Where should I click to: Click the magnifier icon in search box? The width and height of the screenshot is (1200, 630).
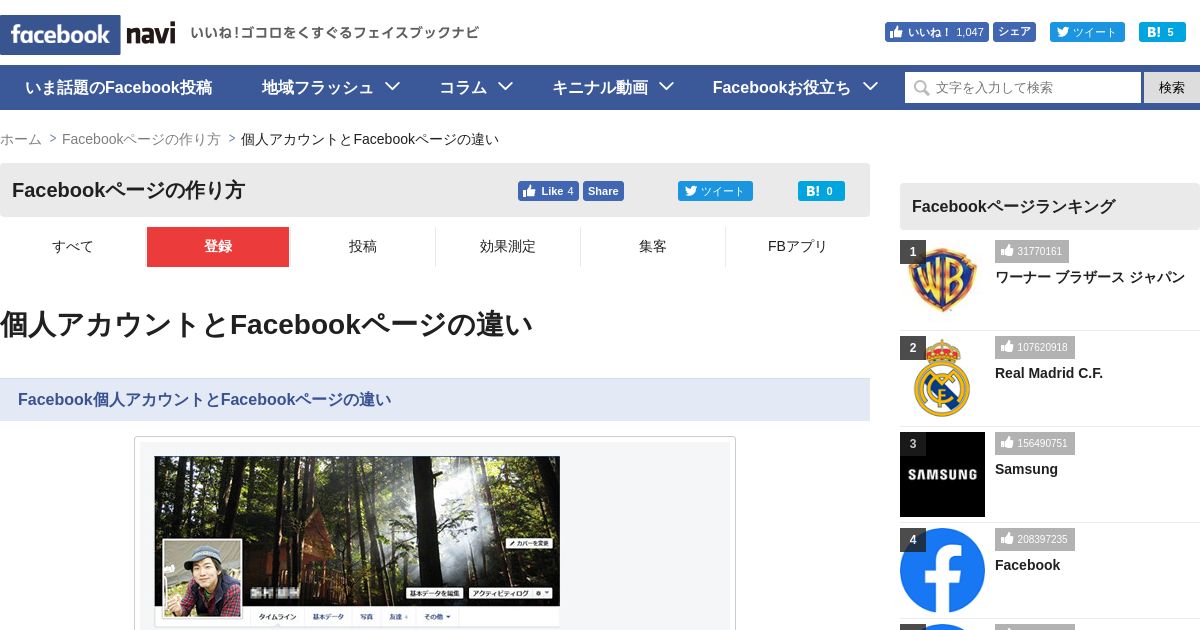click(921, 88)
